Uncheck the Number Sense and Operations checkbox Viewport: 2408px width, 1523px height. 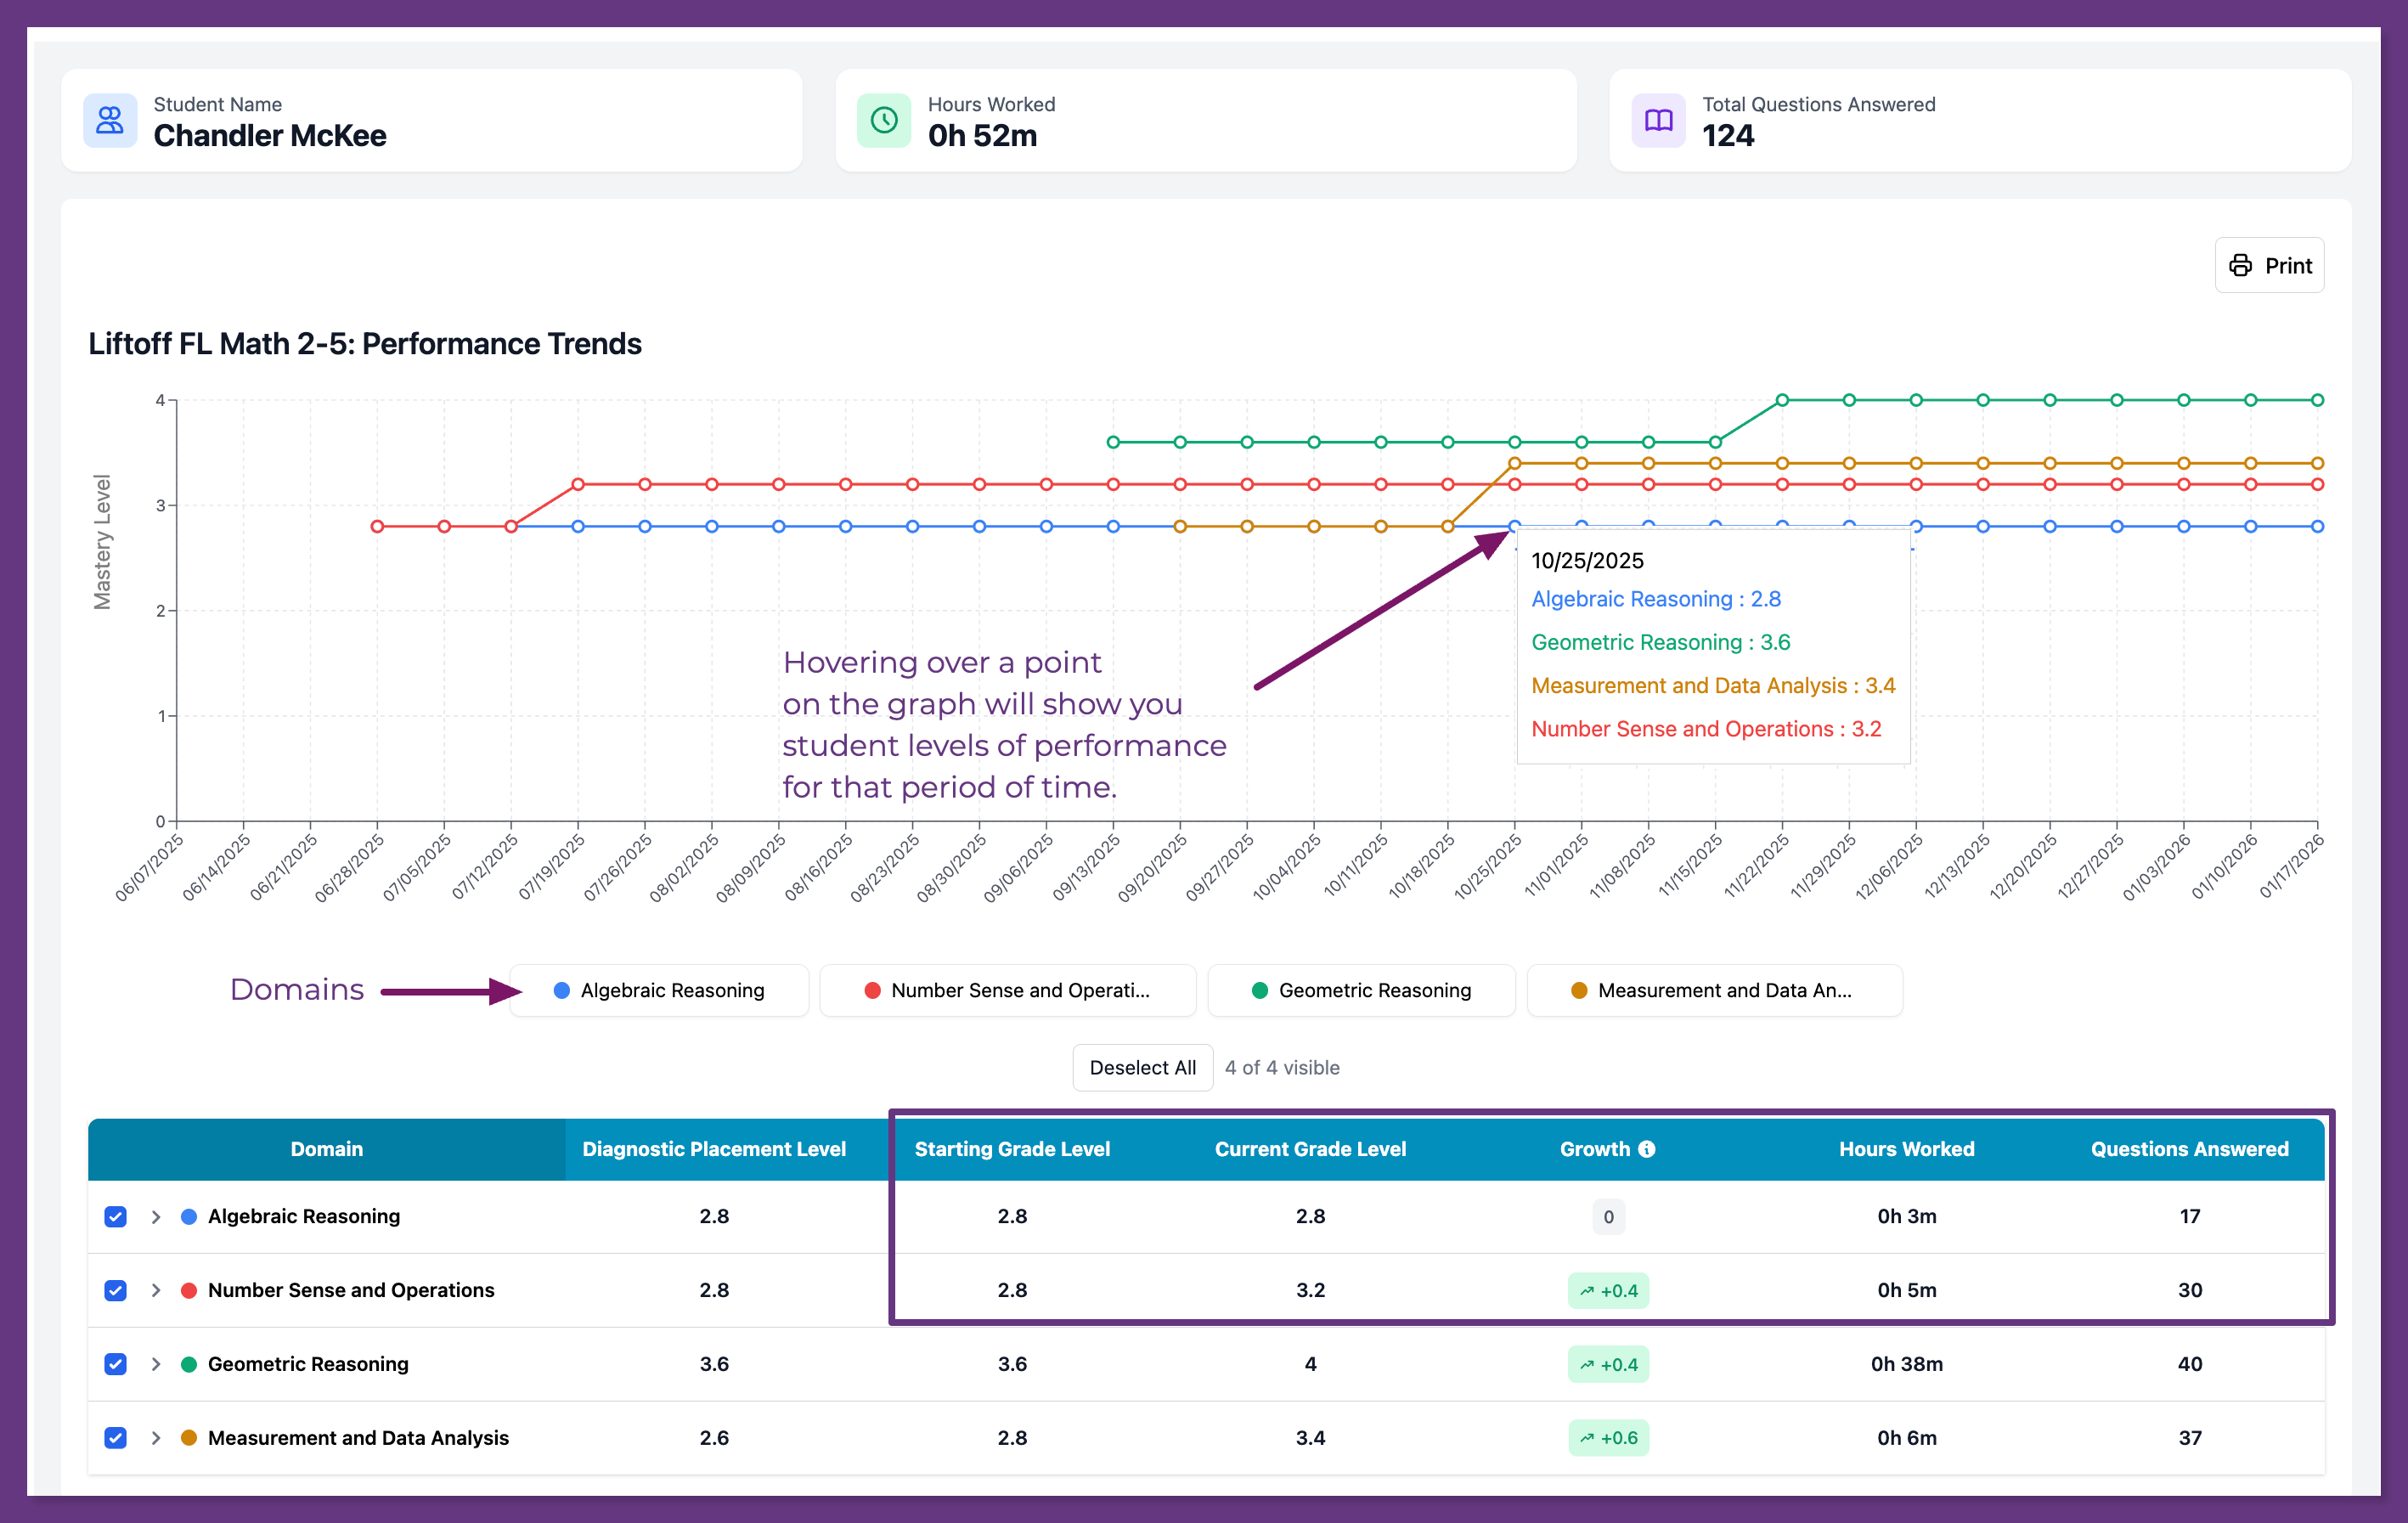[x=116, y=1290]
